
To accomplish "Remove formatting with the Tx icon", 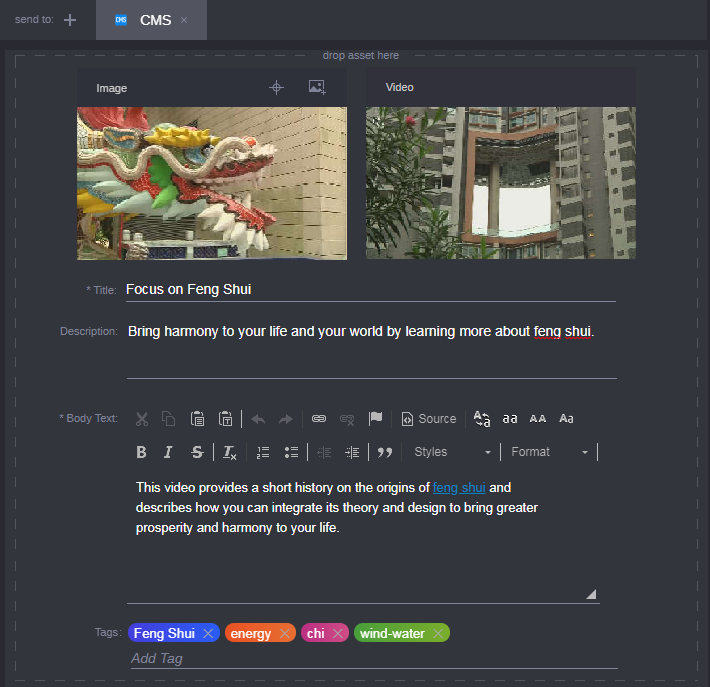I will pyautogui.click(x=230, y=452).
